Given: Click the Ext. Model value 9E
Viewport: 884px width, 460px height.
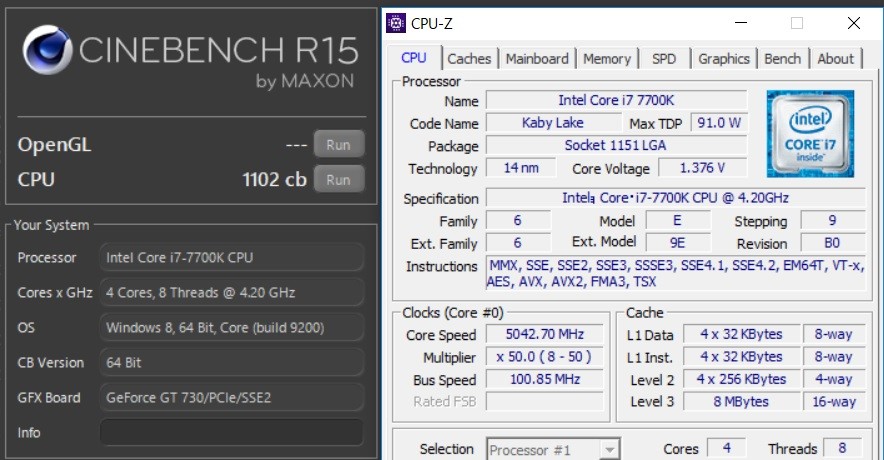Looking at the screenshot, I should (x=678, y=243).
